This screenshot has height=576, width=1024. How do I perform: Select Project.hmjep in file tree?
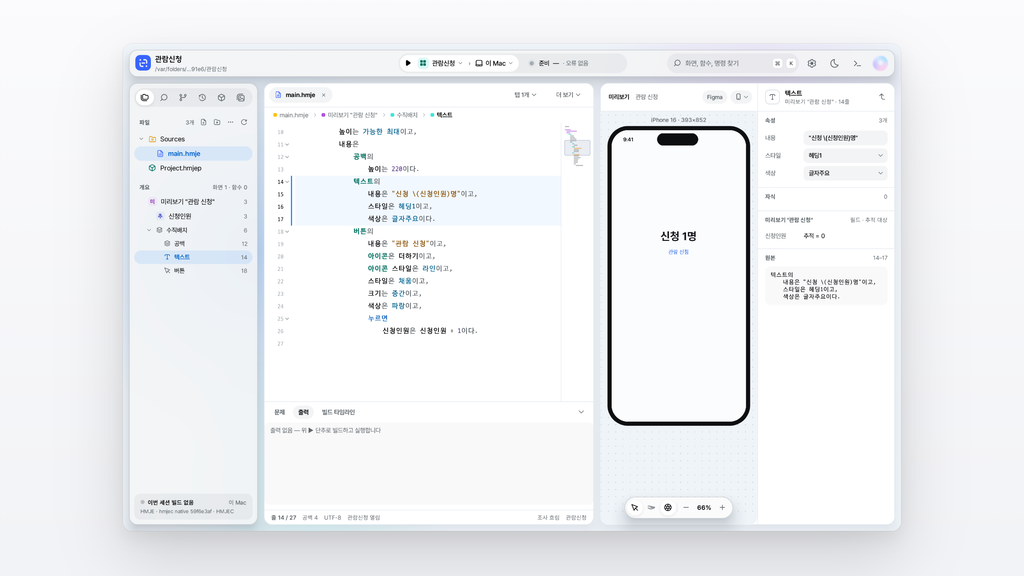(193, 168)
